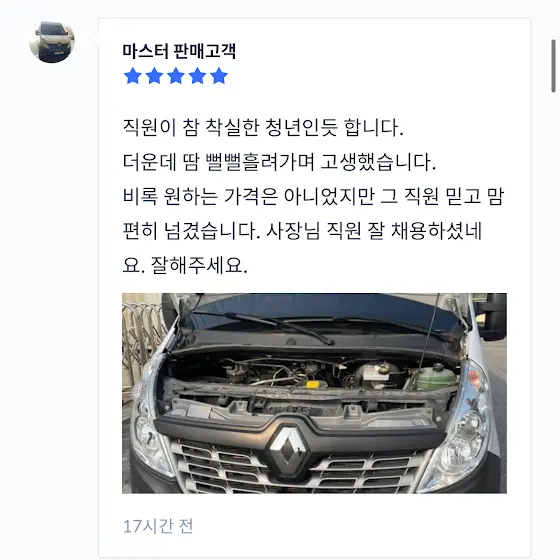Click the yellow dipstick cap in photo

tap(313, 384)
